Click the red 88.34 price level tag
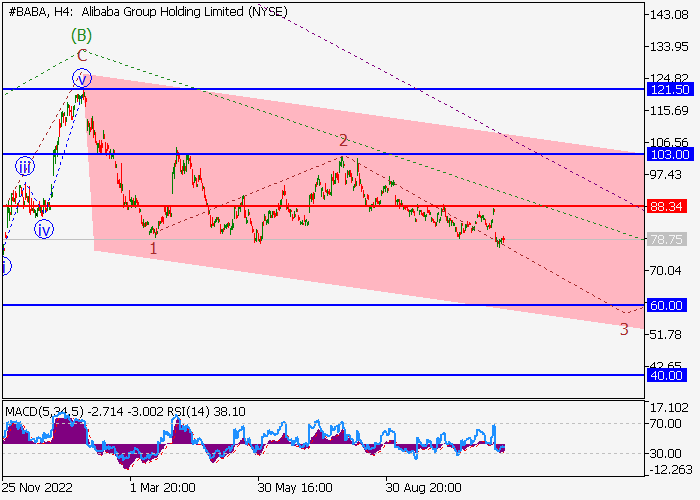700x500 pixels. click(x=667, y=206)
